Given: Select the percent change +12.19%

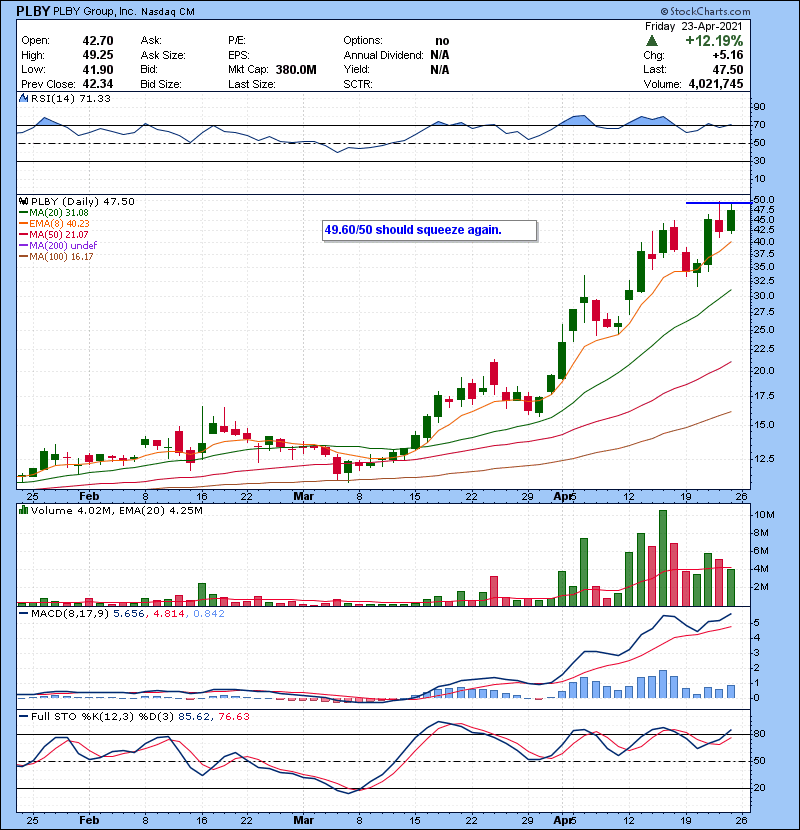Looking at the screenshot, I should coord(714,41).
